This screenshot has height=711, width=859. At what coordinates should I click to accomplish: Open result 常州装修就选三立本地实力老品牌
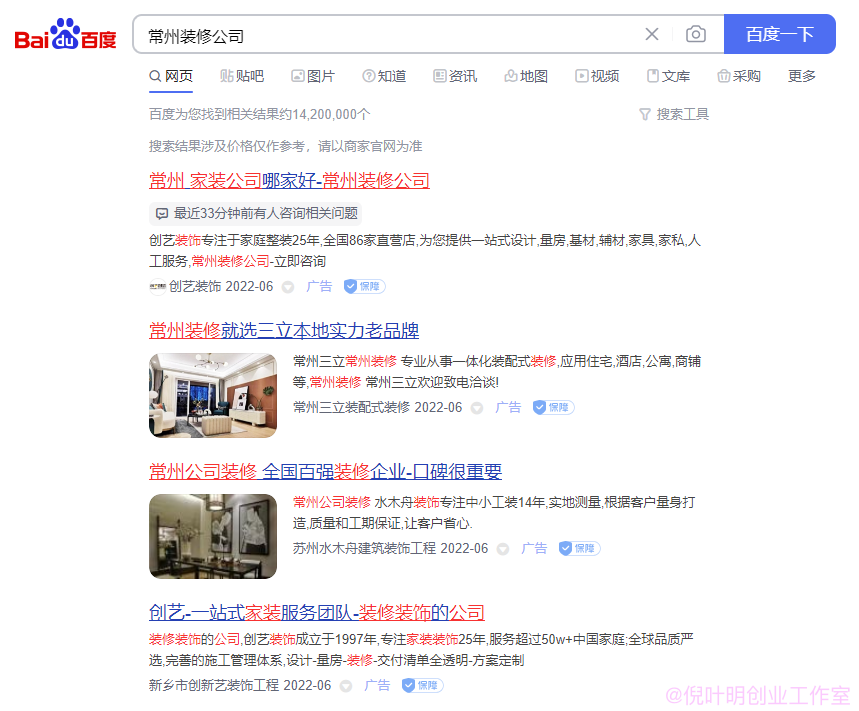click(284, 330)
